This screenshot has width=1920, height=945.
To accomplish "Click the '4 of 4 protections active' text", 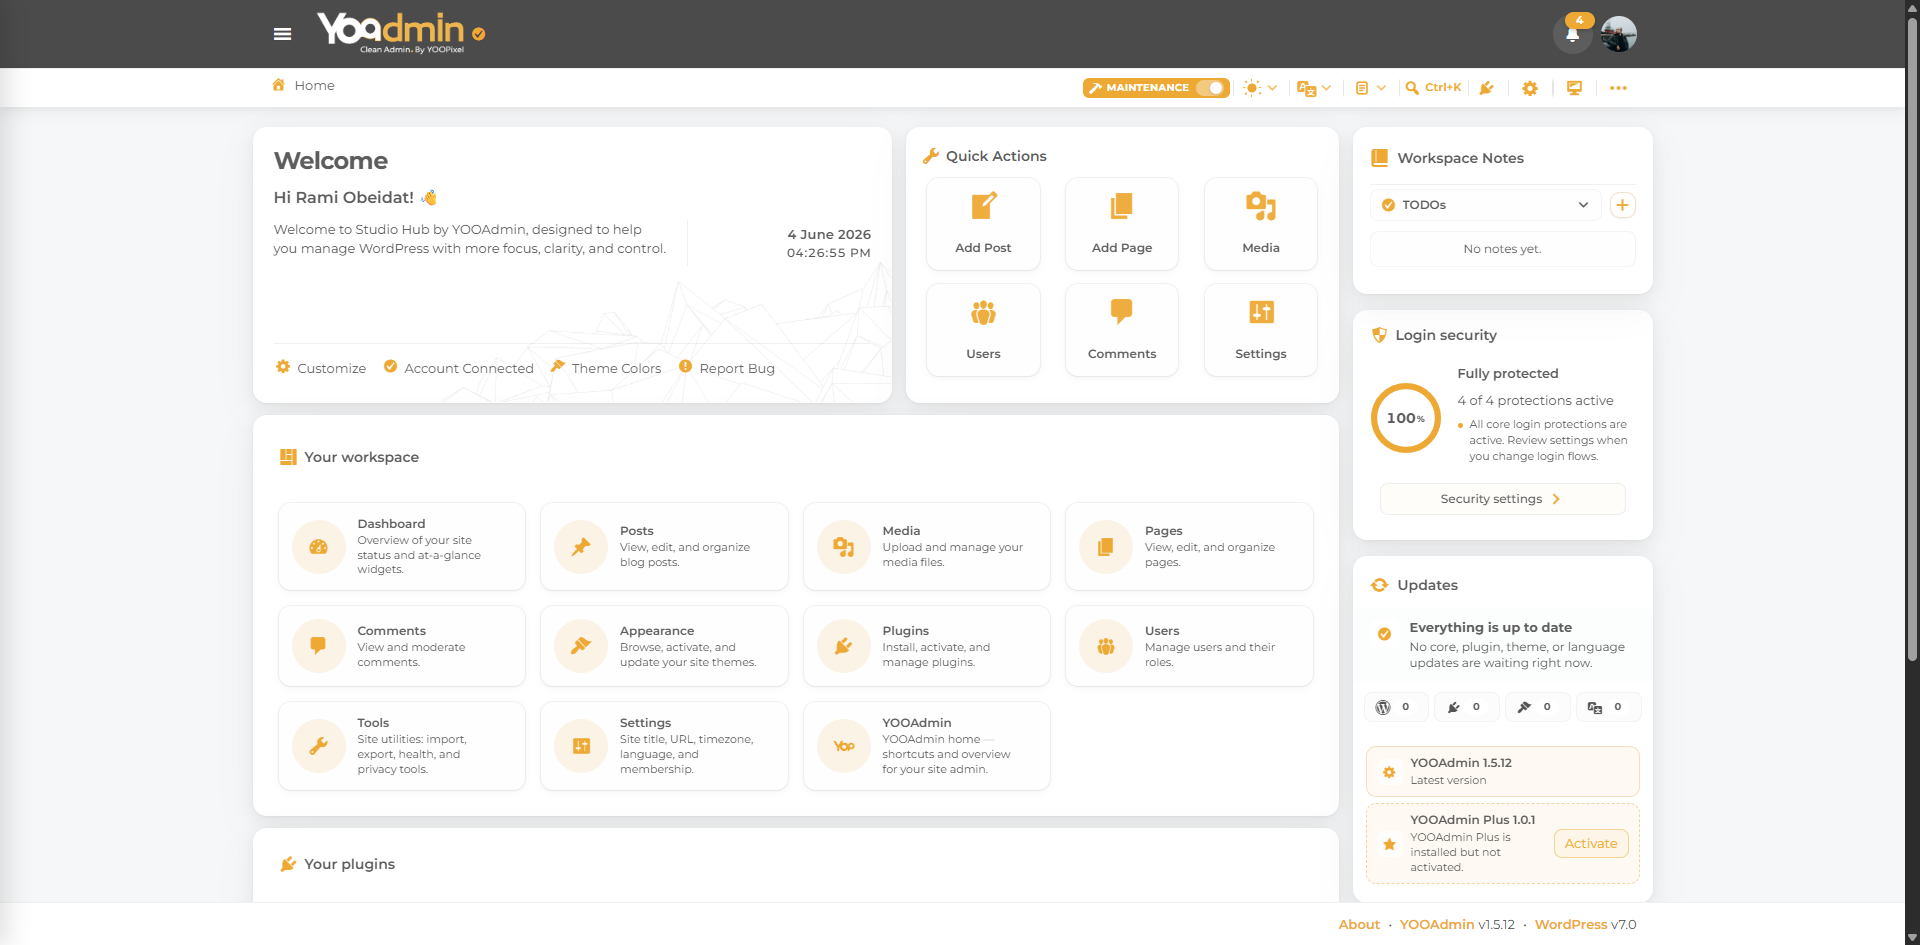I will pyautogui.click(x=1535, y=401).
